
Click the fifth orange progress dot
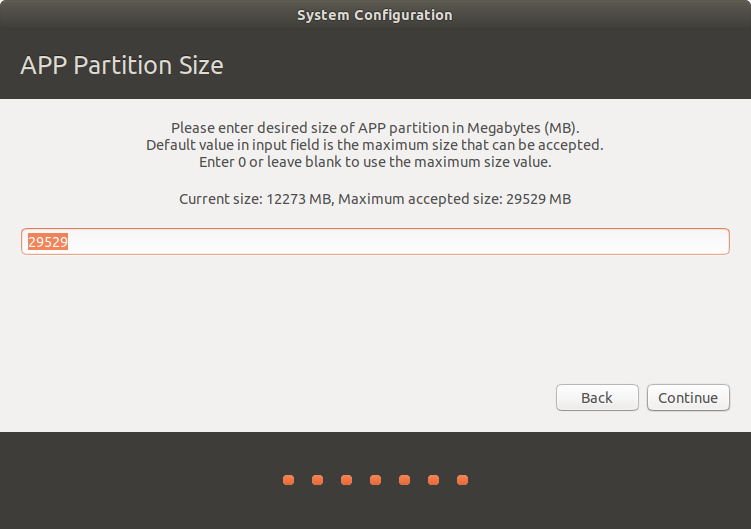(x=404, y=480)
